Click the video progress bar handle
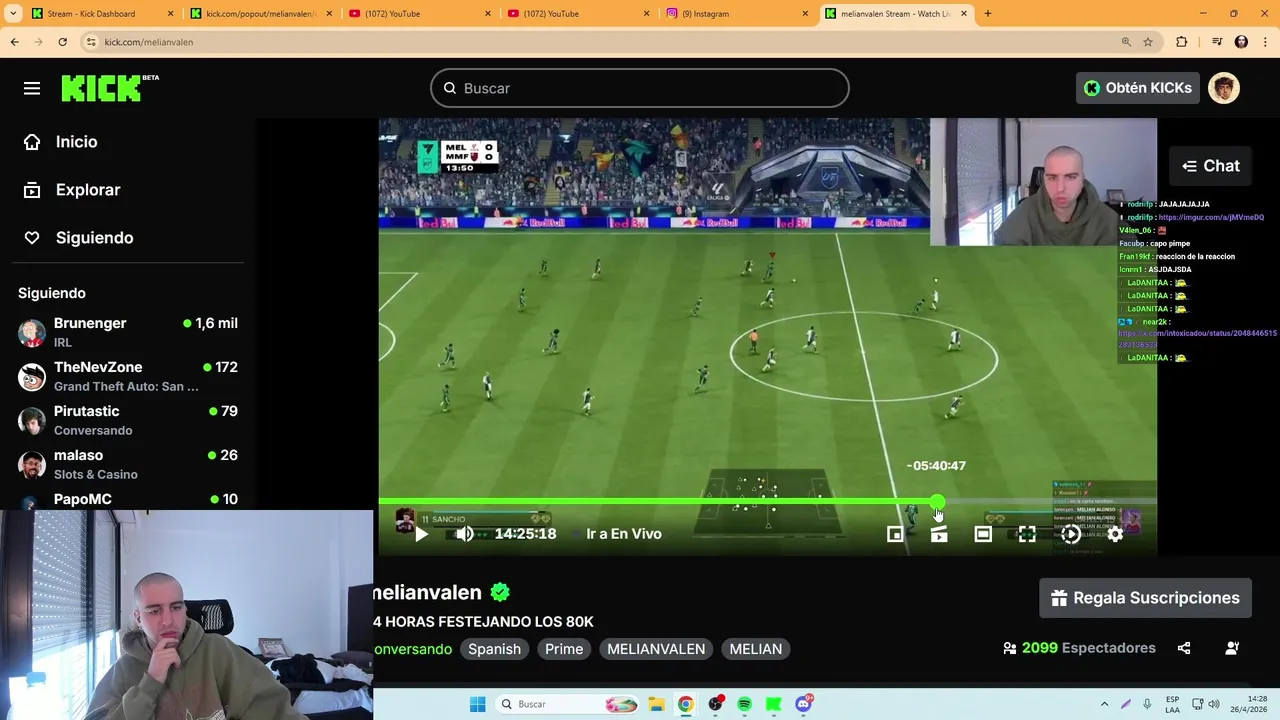 tap(937, 502)
